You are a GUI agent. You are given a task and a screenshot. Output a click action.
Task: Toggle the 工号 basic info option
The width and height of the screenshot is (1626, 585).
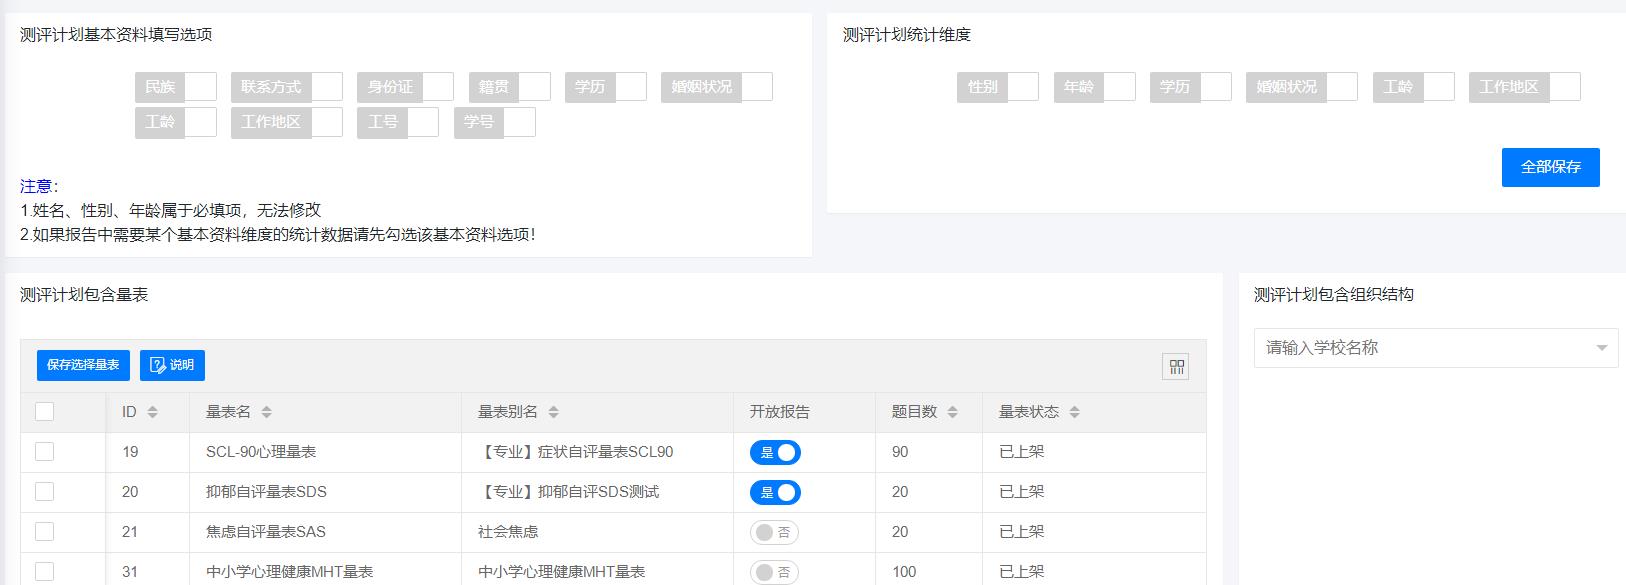398,122
